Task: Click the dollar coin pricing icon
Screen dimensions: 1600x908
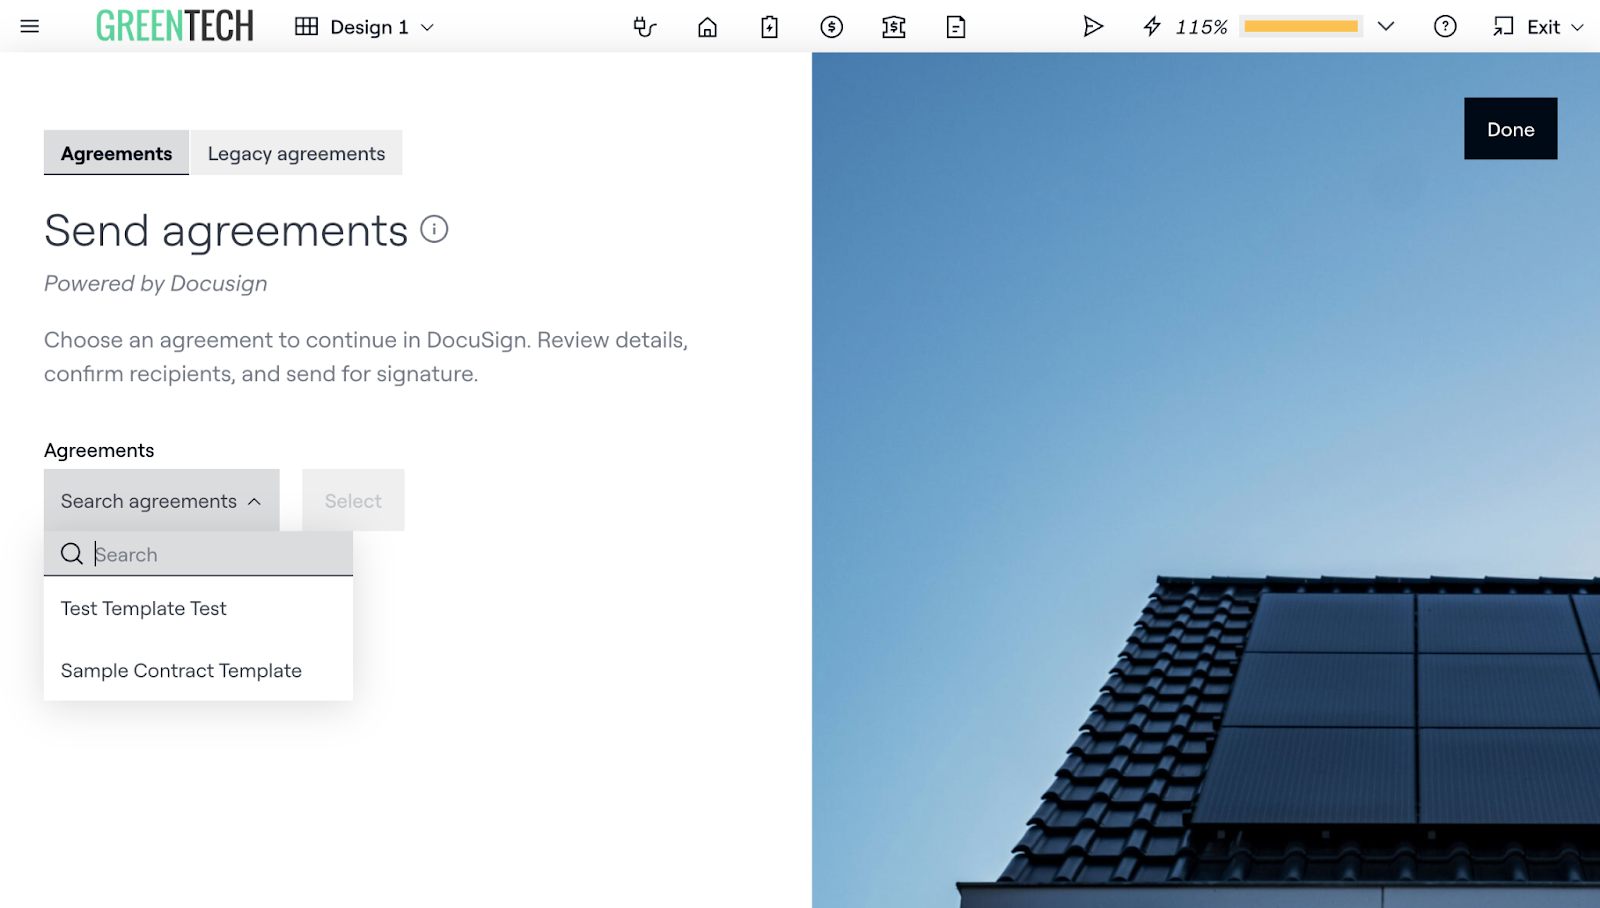Action: 831,27
